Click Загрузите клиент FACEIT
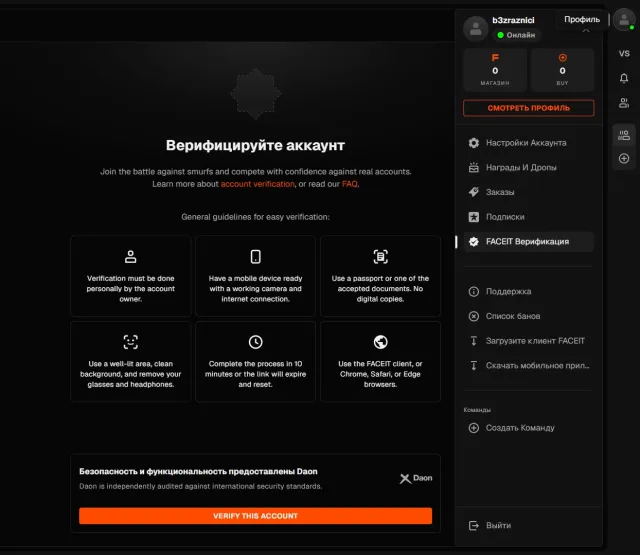 529,341
